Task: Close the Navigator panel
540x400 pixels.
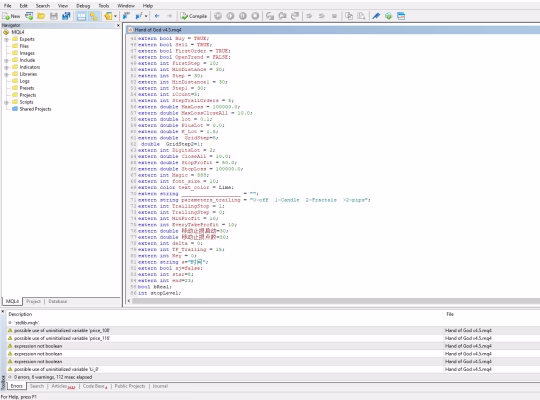Action: click(118, 25)
